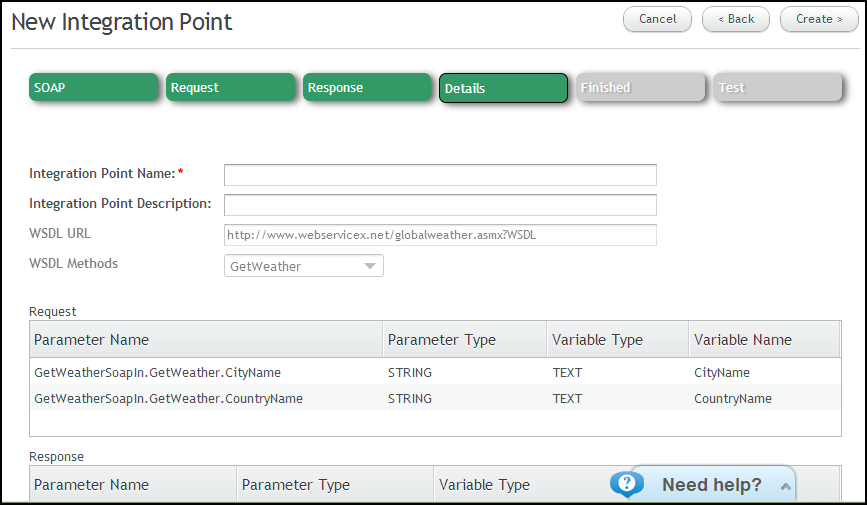Select the CountryName request parameter row
Screen dimensions: 867x505
pos(435,398)
